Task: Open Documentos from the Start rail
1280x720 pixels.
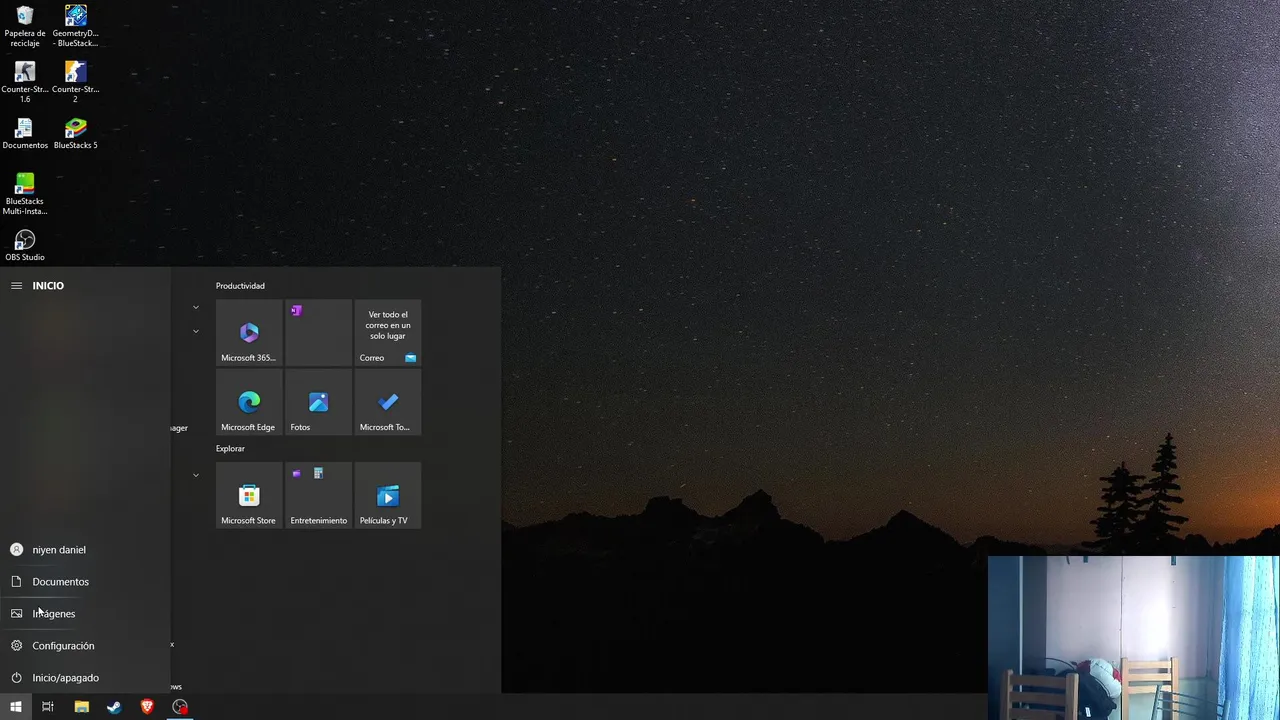Action: (x=85, y=582)
